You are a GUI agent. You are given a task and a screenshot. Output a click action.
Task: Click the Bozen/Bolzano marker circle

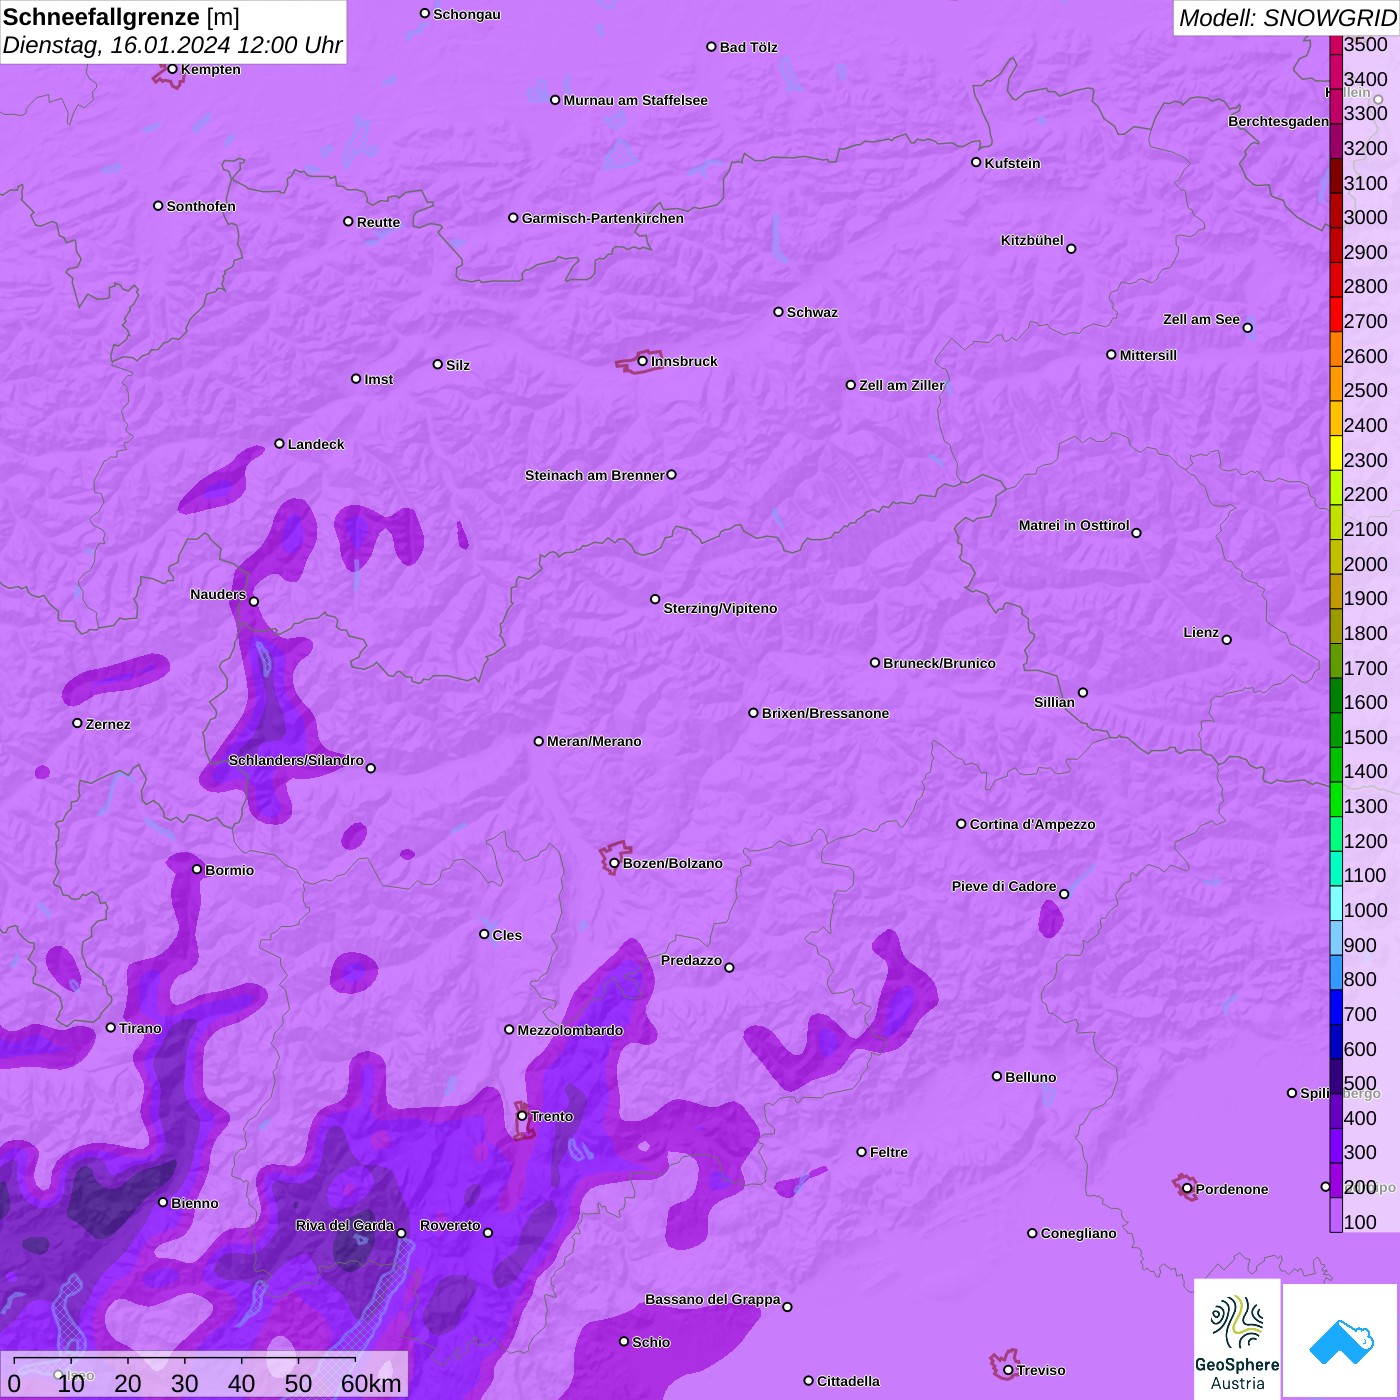[614, 863]
